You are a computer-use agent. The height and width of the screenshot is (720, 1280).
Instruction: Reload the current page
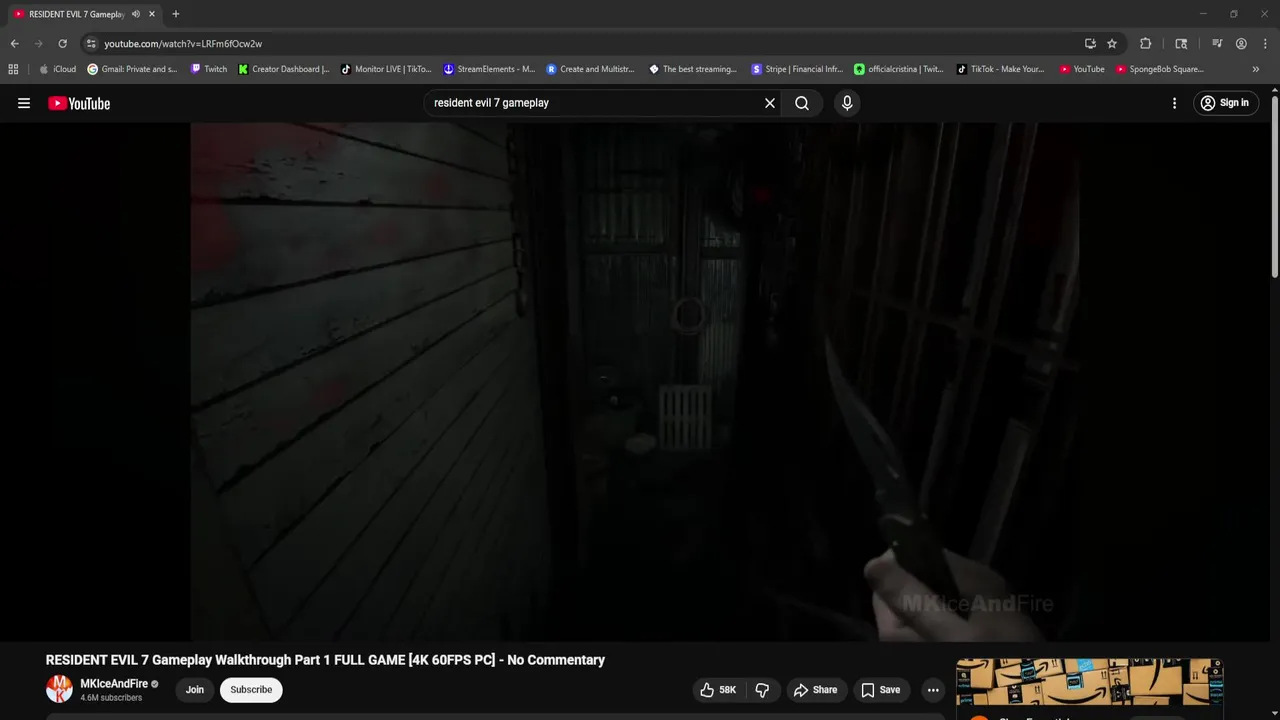coord(62,44)
